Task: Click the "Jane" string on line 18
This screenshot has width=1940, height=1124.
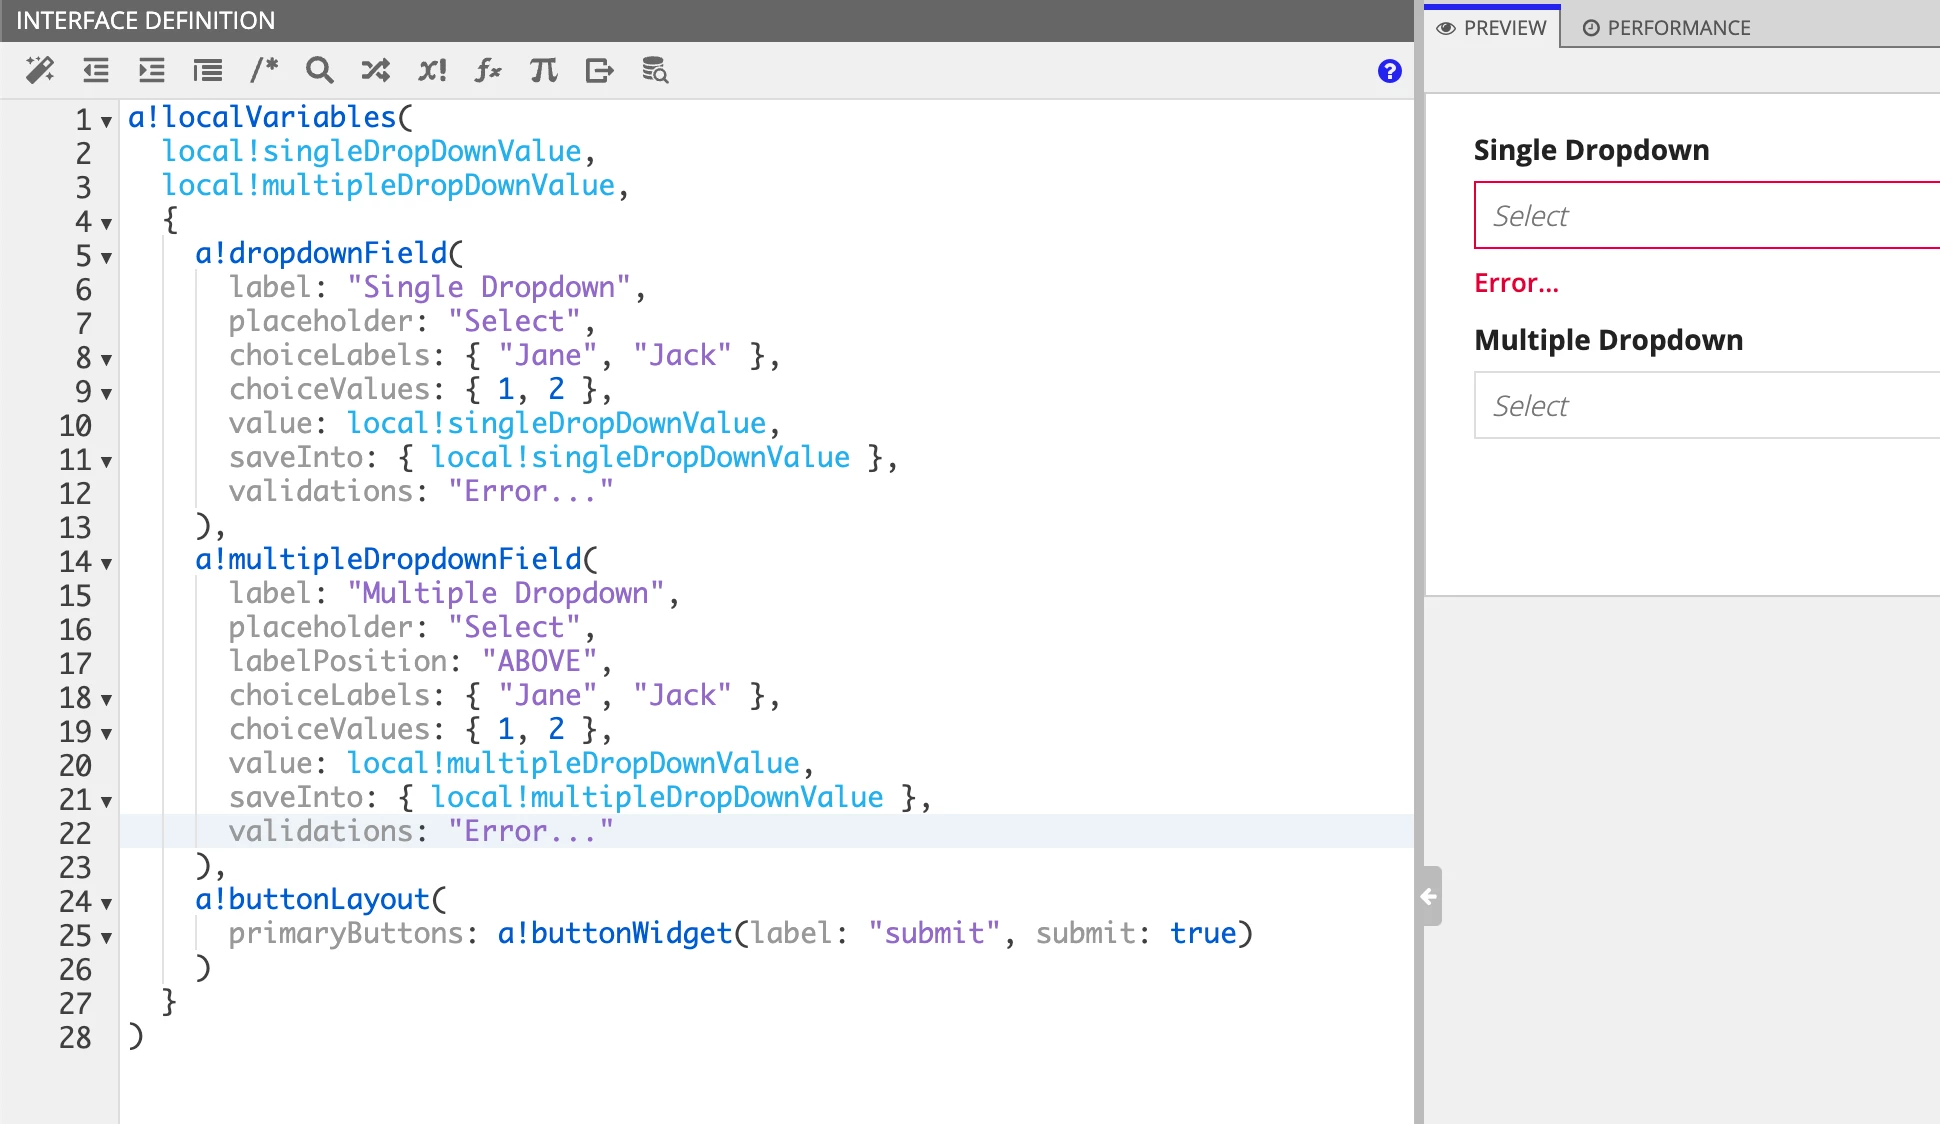Action: pyautogui.click(x=547, y=696)
